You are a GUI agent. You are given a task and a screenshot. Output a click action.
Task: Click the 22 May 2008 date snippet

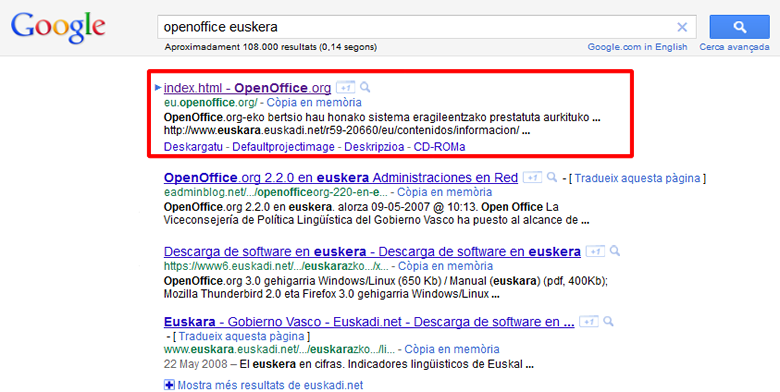pos(195,364)
